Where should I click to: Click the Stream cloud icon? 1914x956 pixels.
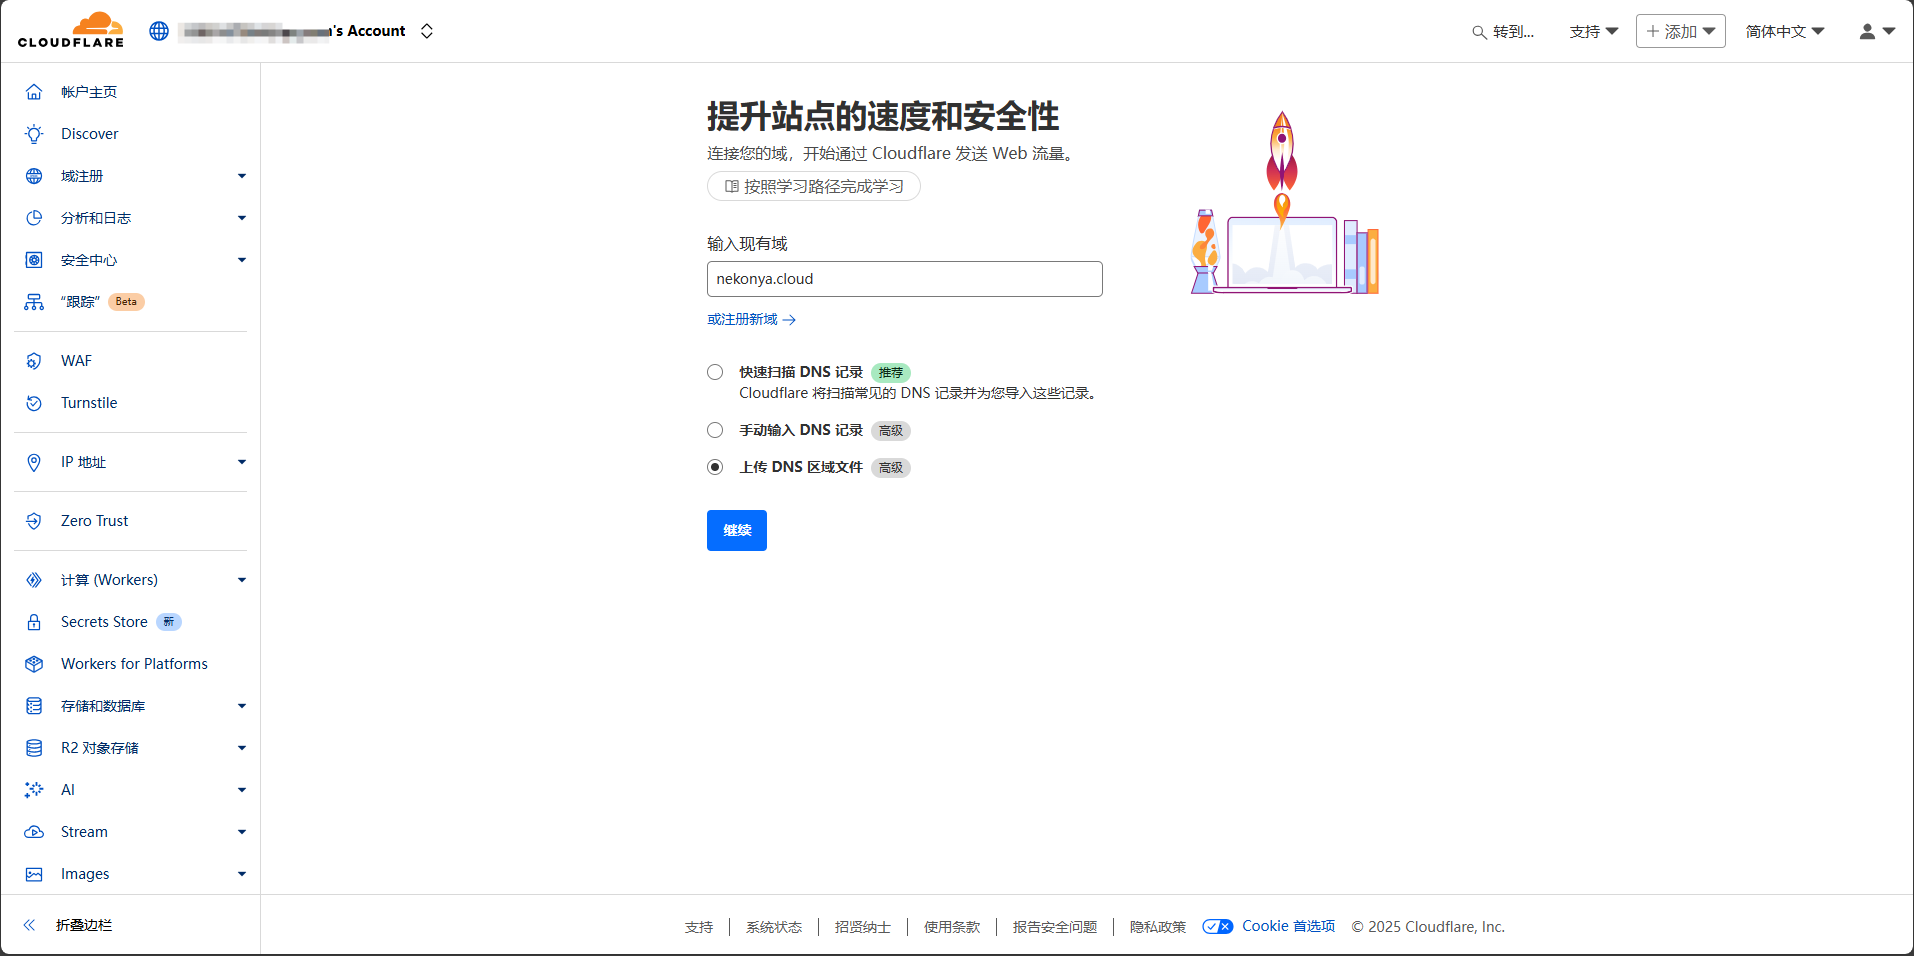[34, 832]
